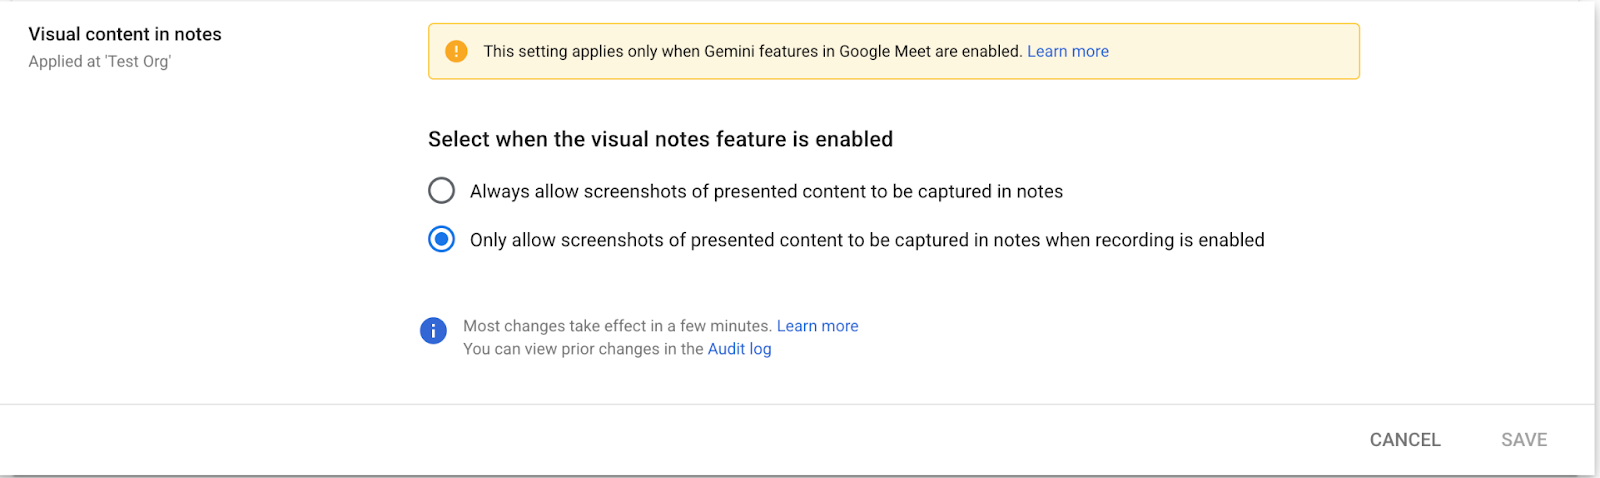This screenshot has width=1600, height=478.
Task: Click empty area of the yellow warning banner
Action: 1235,51
